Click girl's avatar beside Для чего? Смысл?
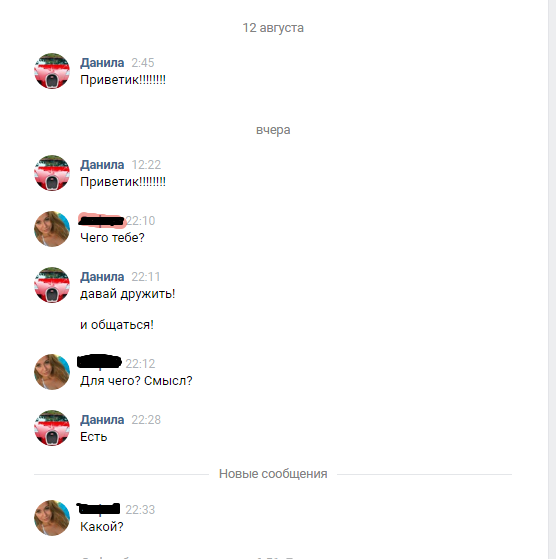Screen dimensions: 556x559 (x=52, y=372)
